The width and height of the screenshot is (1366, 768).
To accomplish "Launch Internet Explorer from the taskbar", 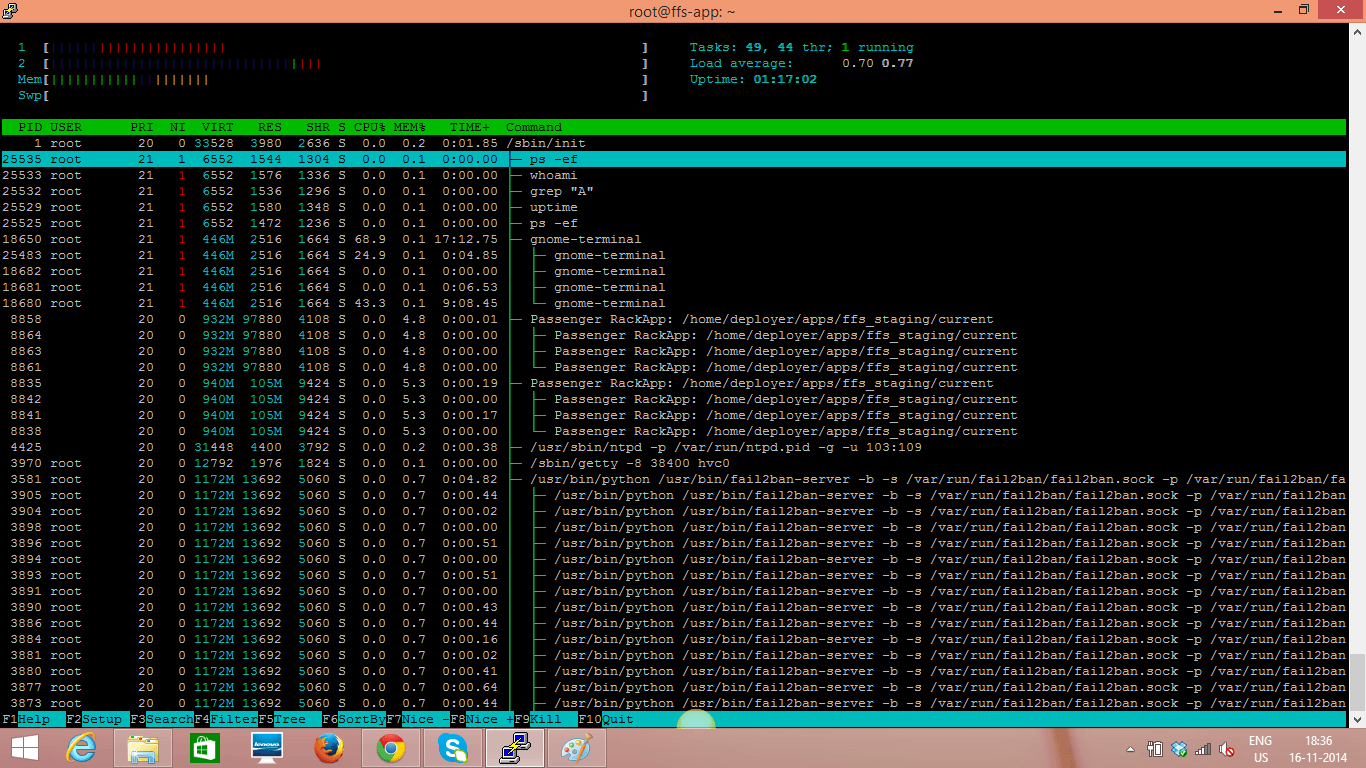I will (81, 748).
